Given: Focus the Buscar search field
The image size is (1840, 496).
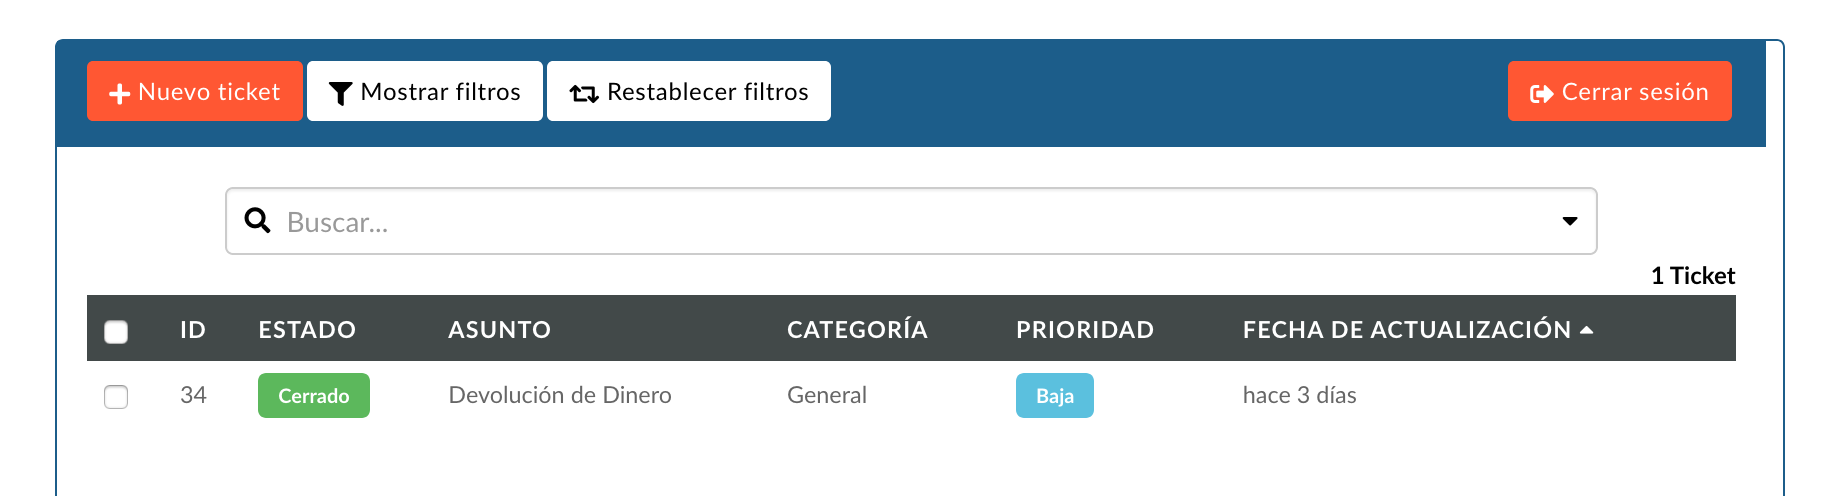Looking at the screenshot, I should point(911,221).
